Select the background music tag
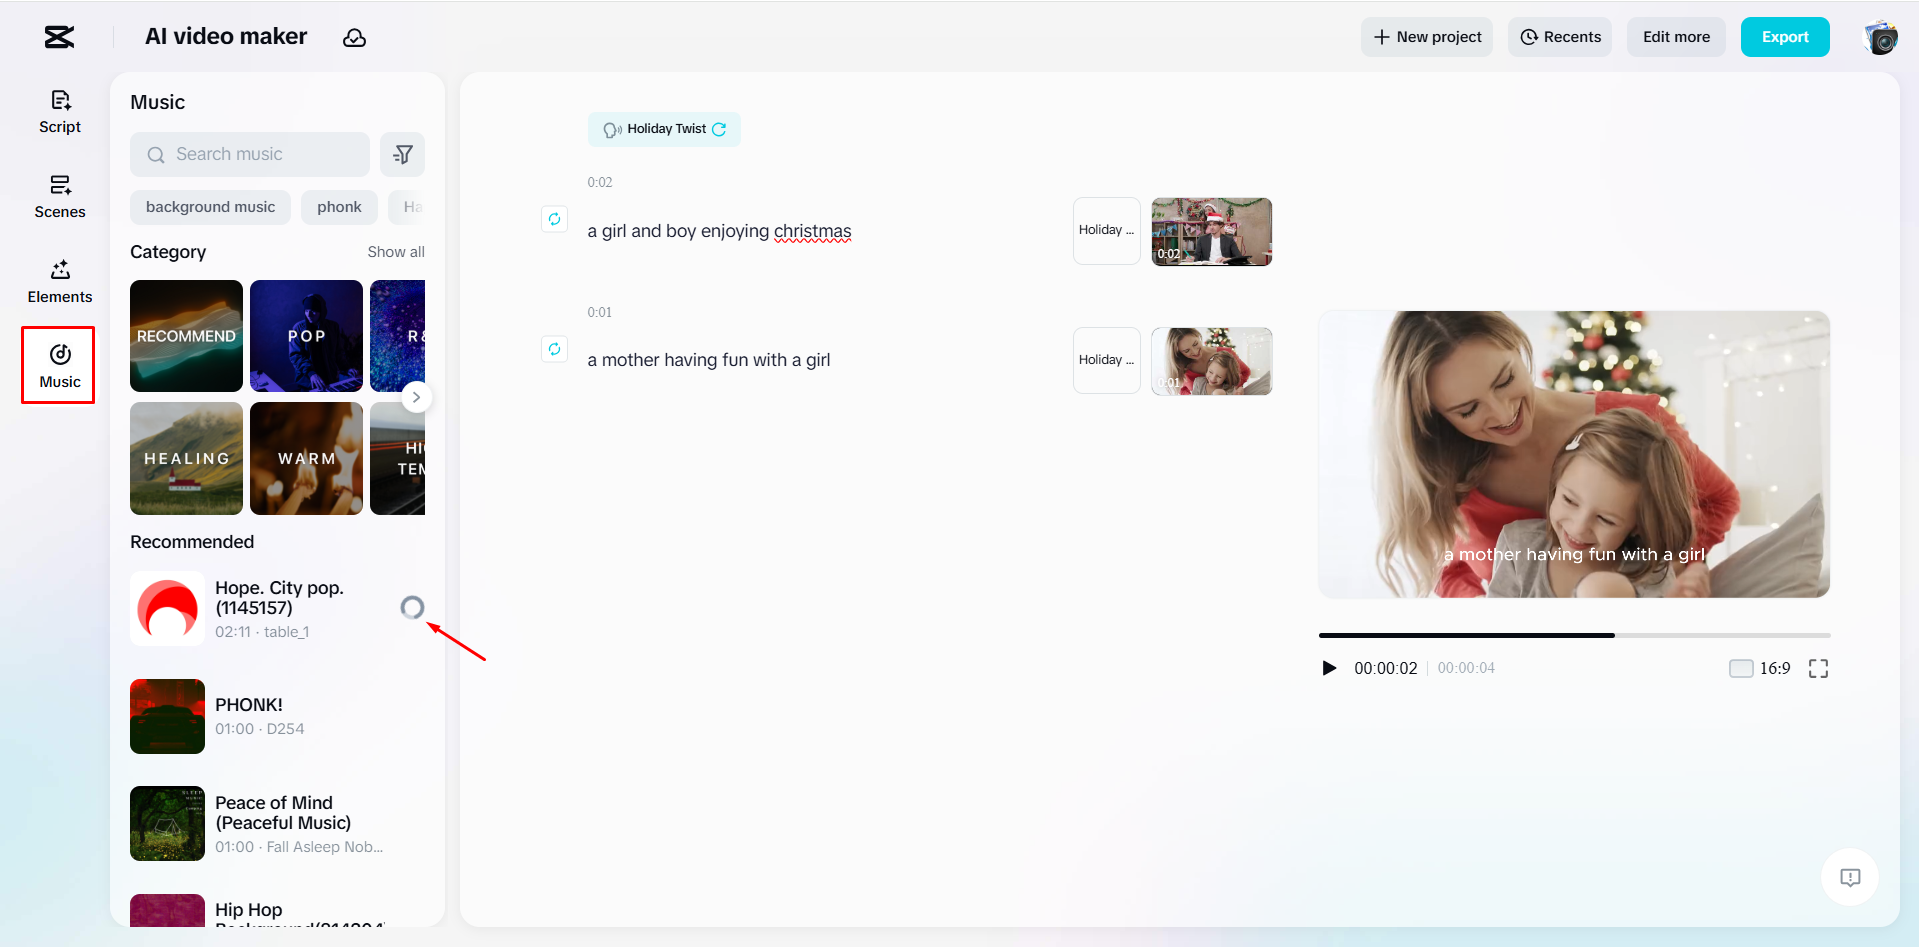The image size is (1919, 947). pyautogui.click(x=210, y=207)
